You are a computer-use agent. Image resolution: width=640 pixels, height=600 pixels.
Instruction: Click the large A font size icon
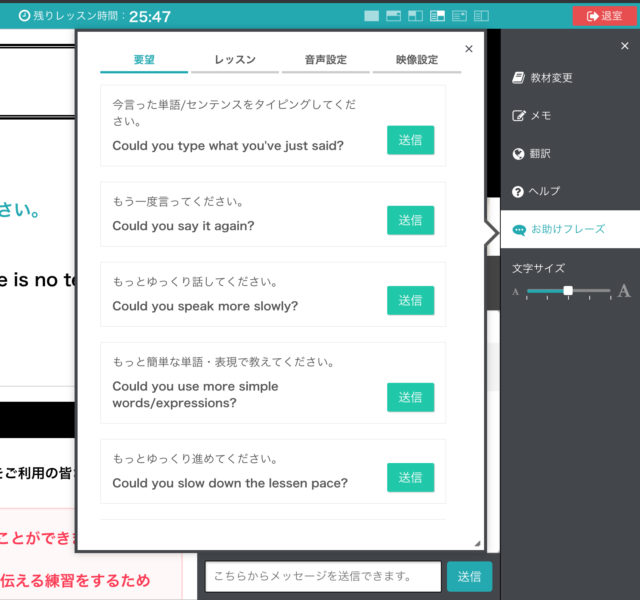624,291
